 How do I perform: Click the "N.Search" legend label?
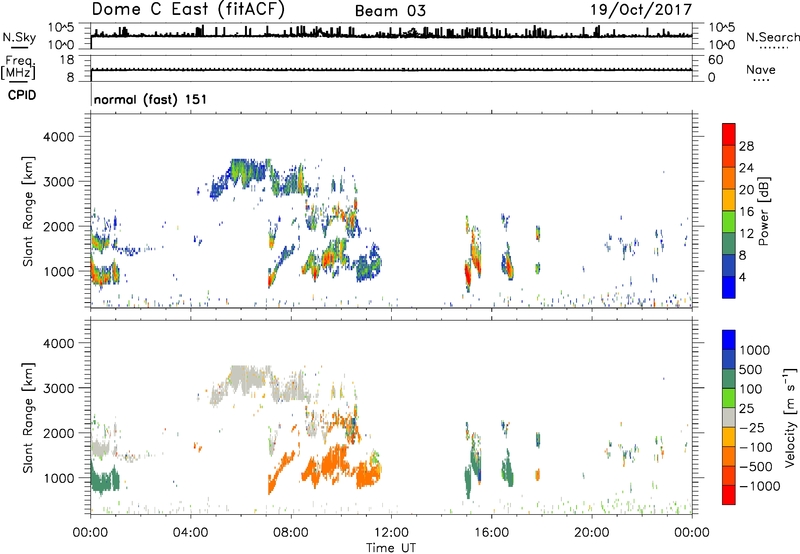point(772,37)
